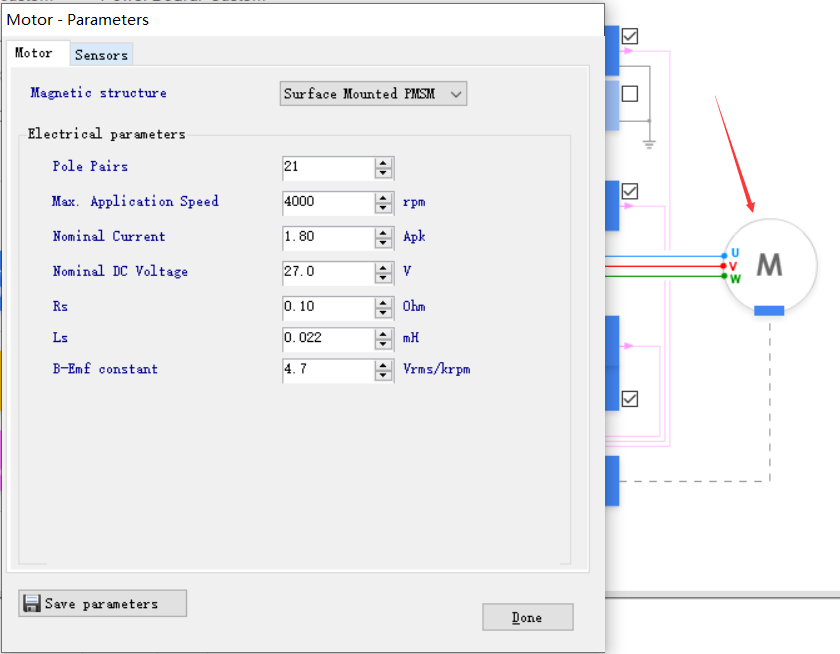Select the Motor tab
840x654 pixels.
point(34,53)
